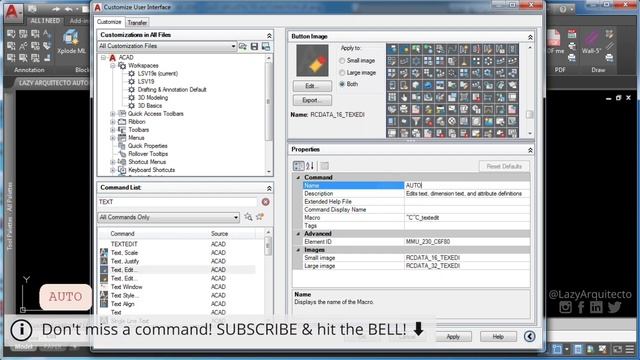This screenshot has height=360, width=640.
Task: Collapse the Workspaces tree node
Action: (113, 65)
